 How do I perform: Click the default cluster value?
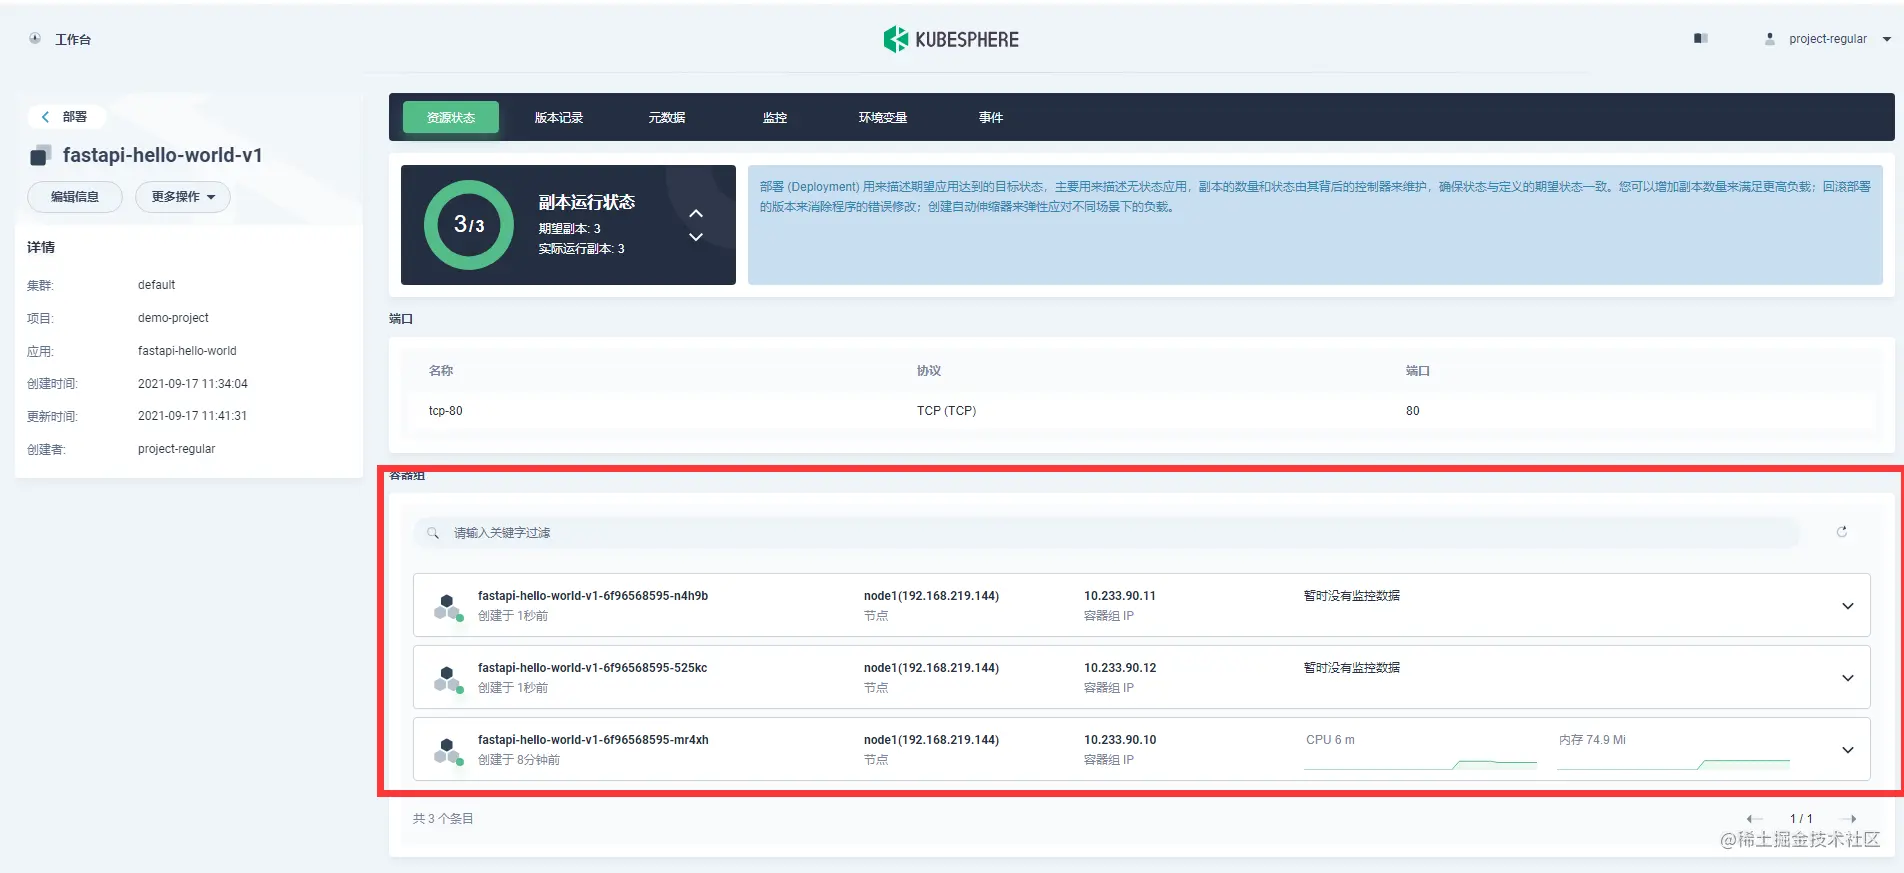156,285
